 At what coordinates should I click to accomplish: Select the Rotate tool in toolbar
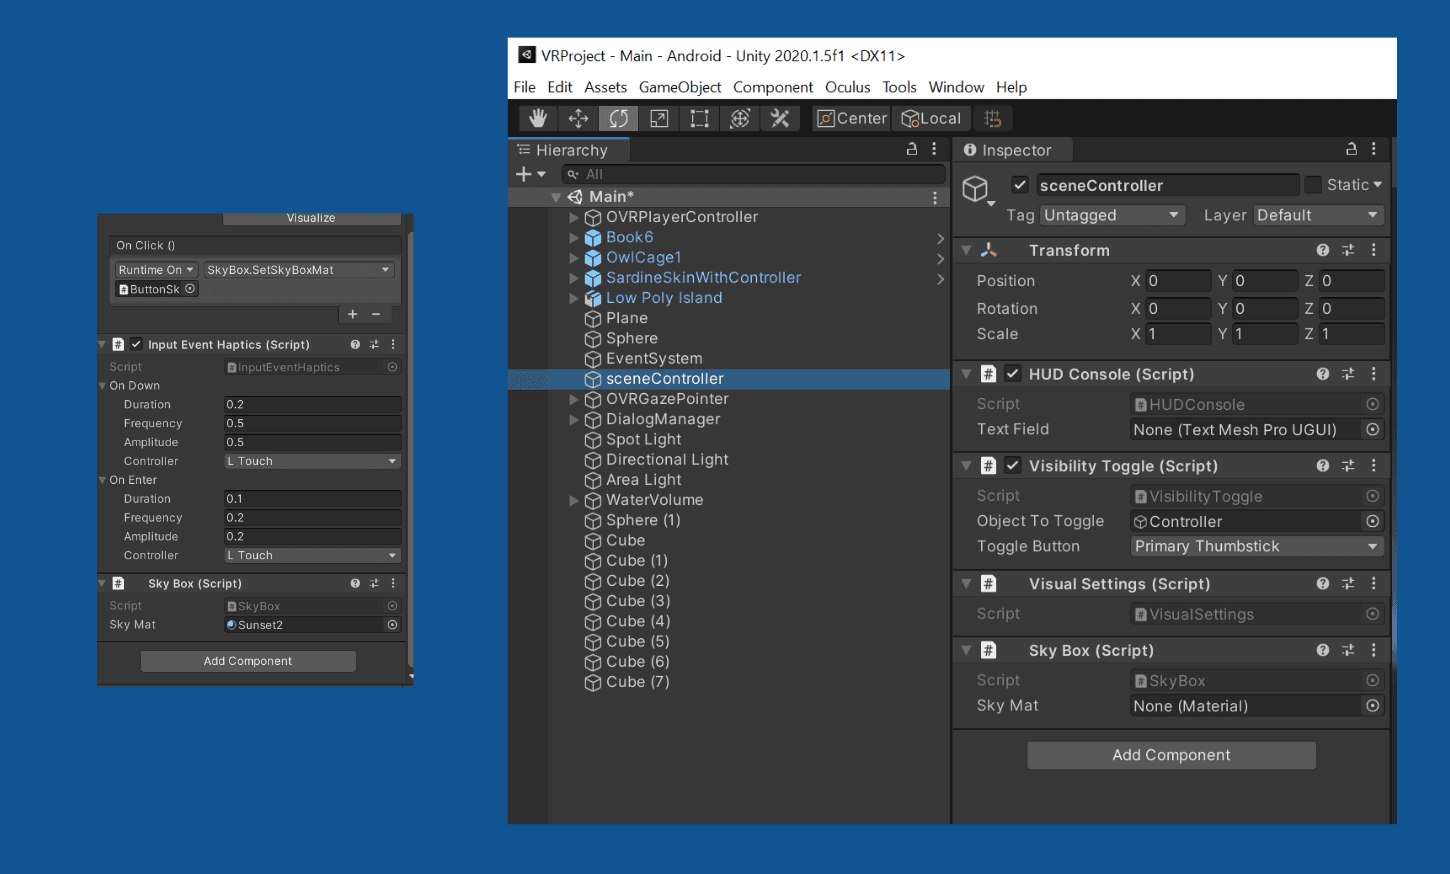click(619, 118)
